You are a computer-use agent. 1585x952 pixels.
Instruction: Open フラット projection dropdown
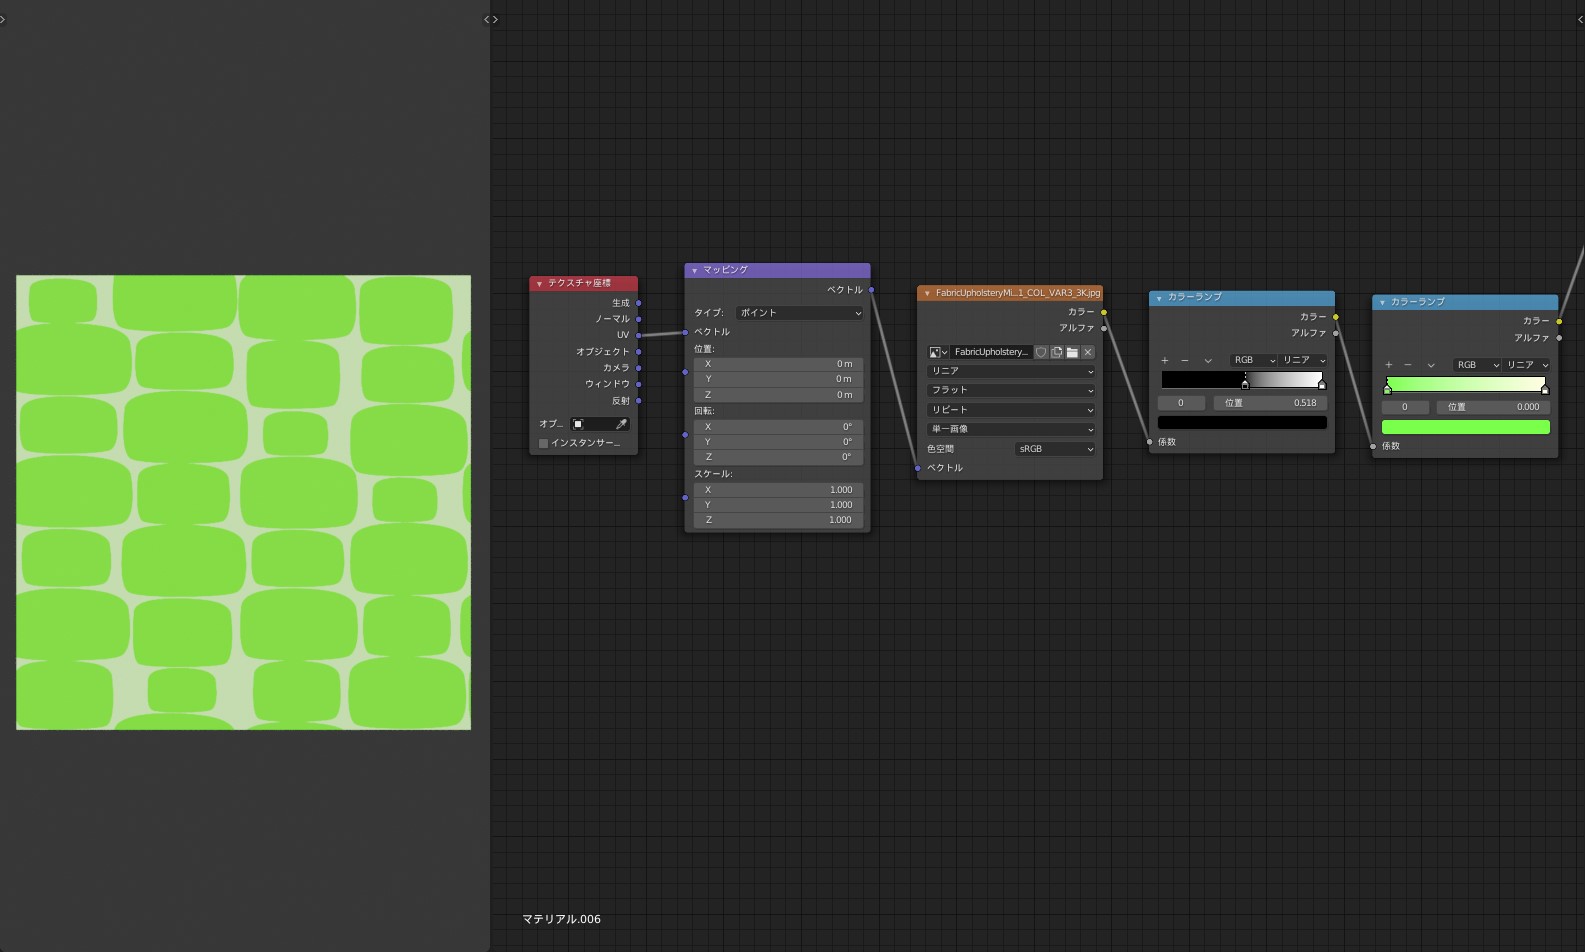(x=1010, y=390)
